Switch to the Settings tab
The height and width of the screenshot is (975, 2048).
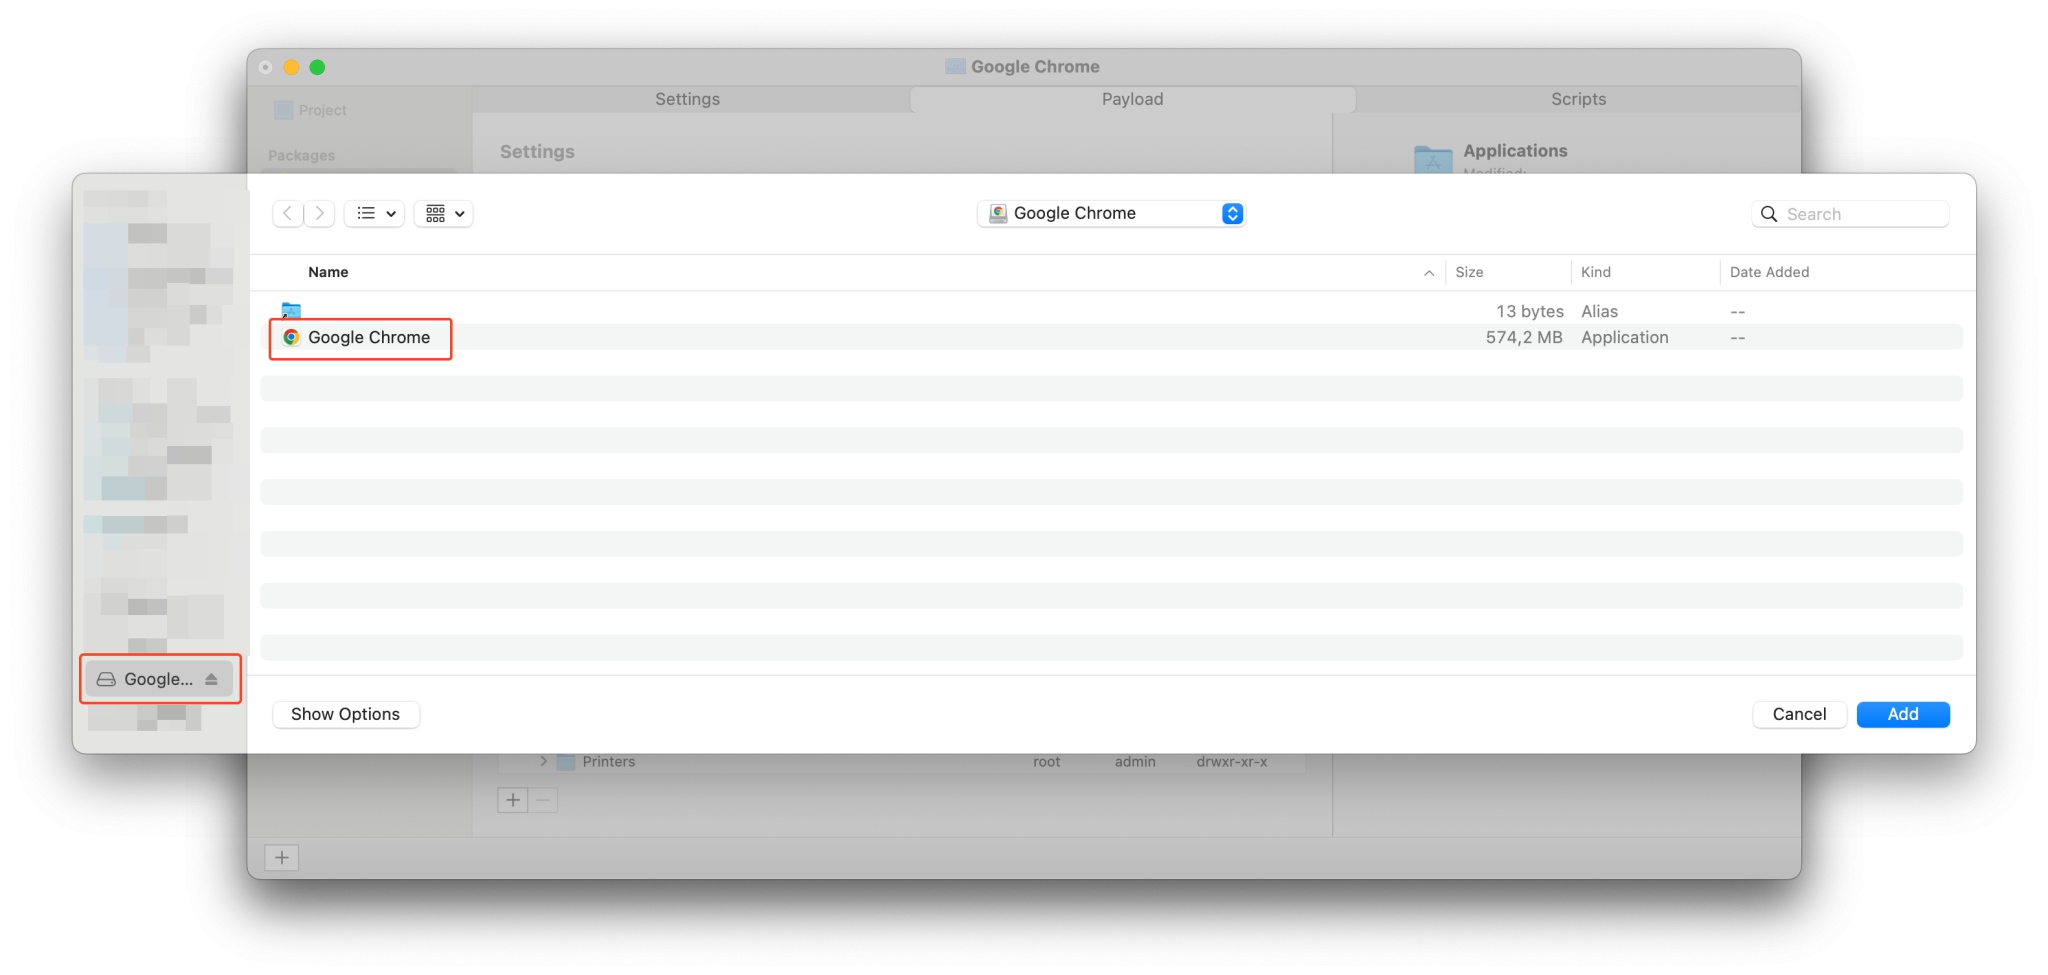tap(687, 99)
